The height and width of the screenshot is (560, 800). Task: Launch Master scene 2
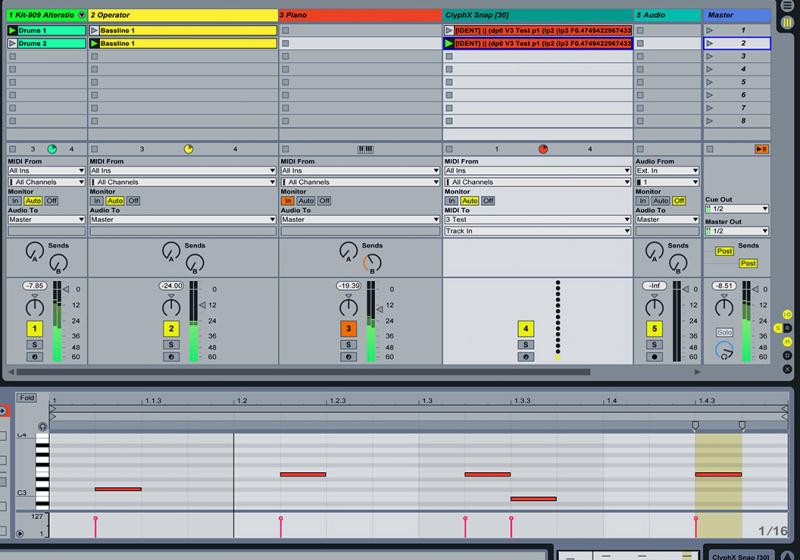[710, 44]
